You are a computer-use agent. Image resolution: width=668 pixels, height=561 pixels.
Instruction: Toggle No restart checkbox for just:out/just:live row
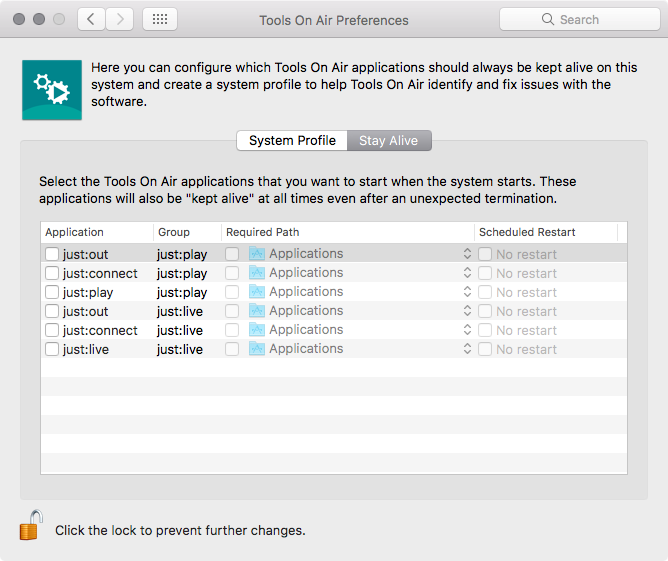pyautogui.click(x=485, y=311)
